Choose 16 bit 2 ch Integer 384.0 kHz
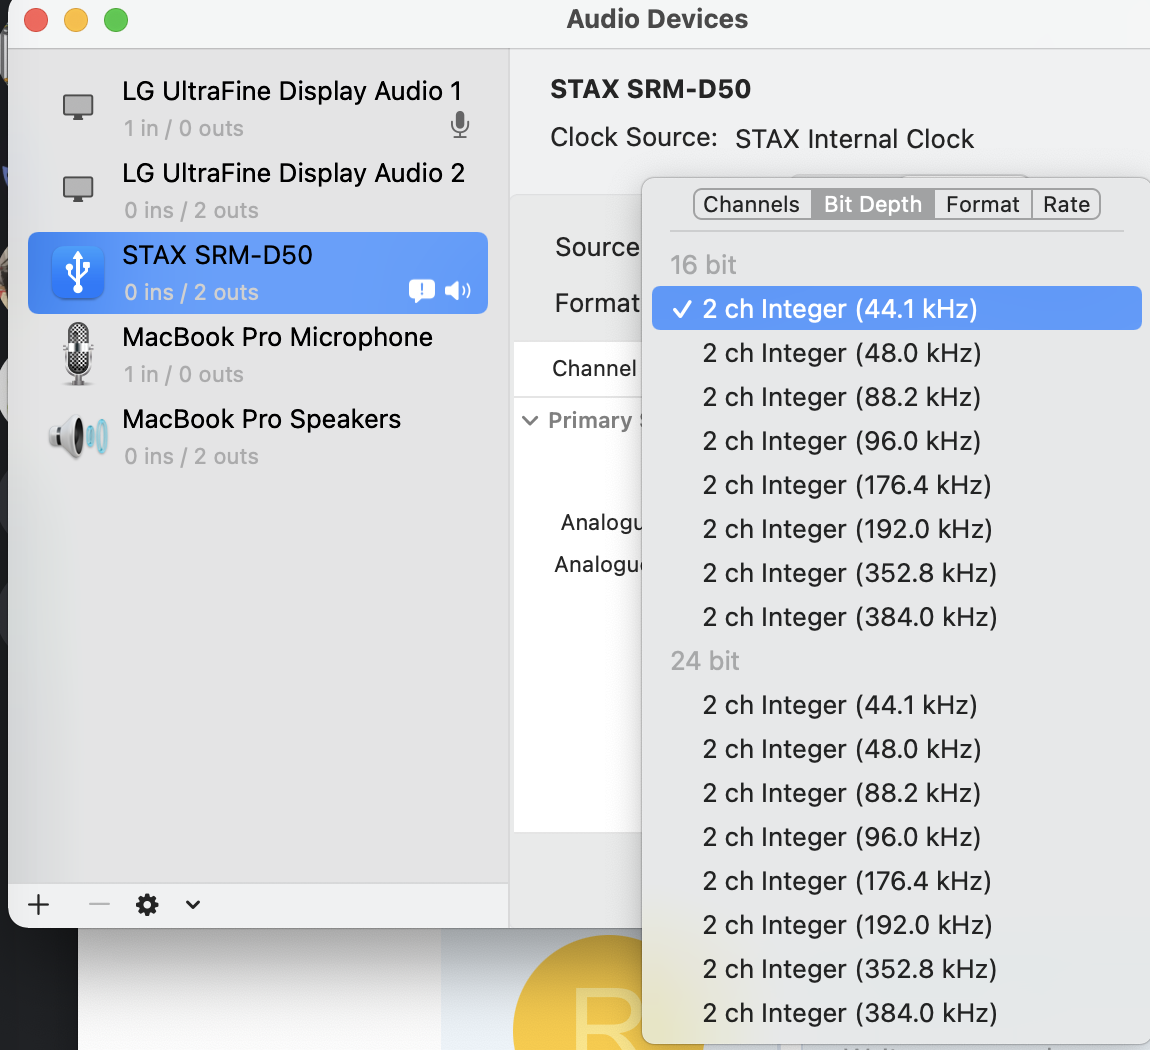 point(896,617)
